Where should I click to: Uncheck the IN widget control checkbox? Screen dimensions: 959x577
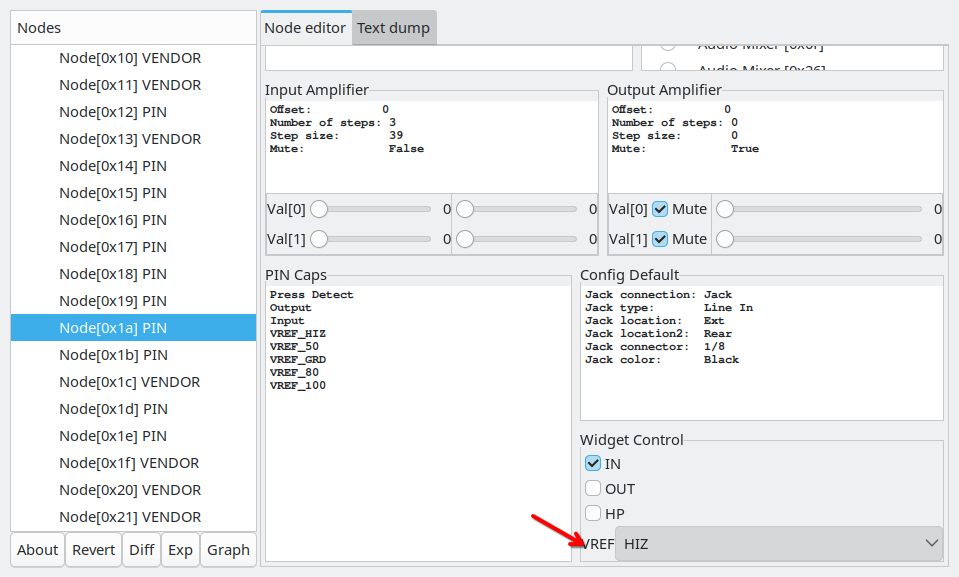pyautogui.click(x=593, y=463)
